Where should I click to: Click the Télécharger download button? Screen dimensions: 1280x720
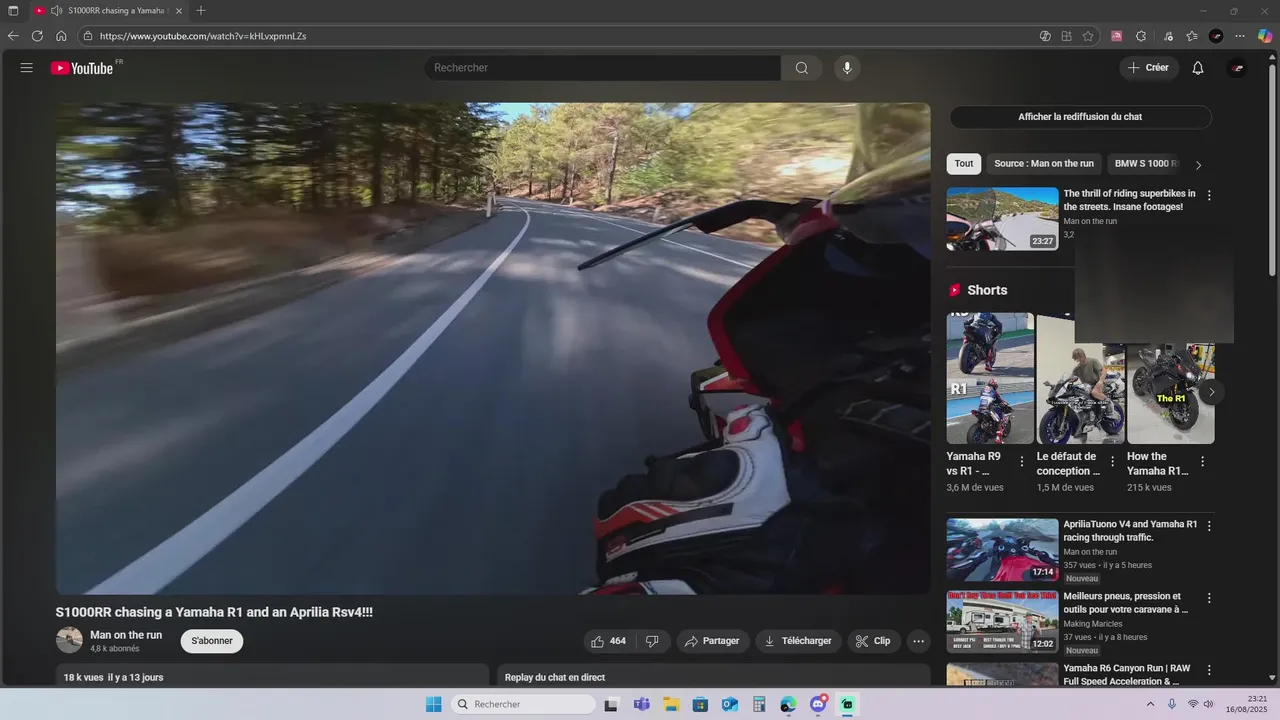click(798, 641)
